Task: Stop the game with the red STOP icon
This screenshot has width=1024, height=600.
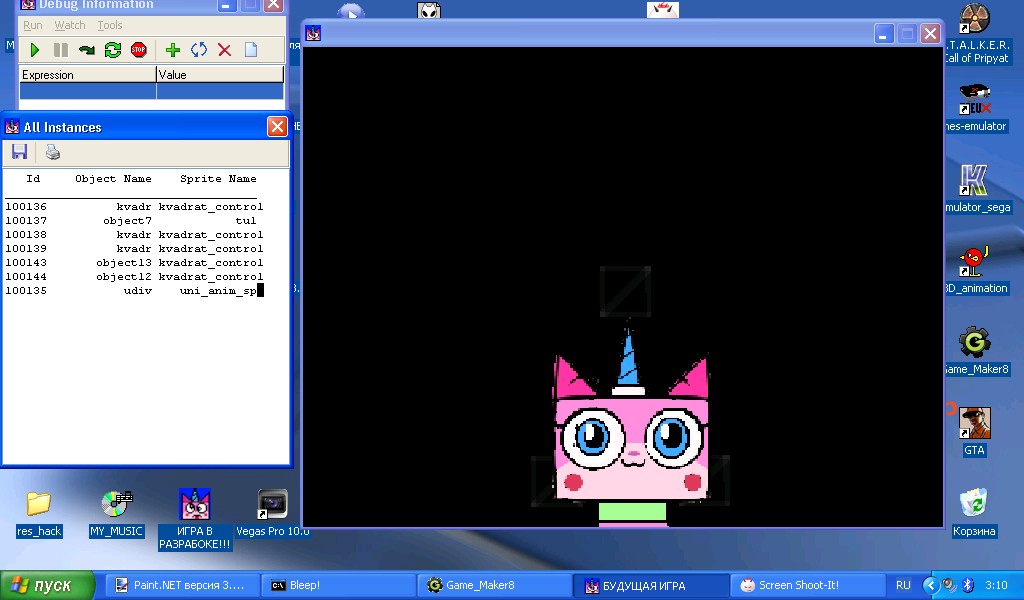Action: pyautogui.click(x=138, y=50)
